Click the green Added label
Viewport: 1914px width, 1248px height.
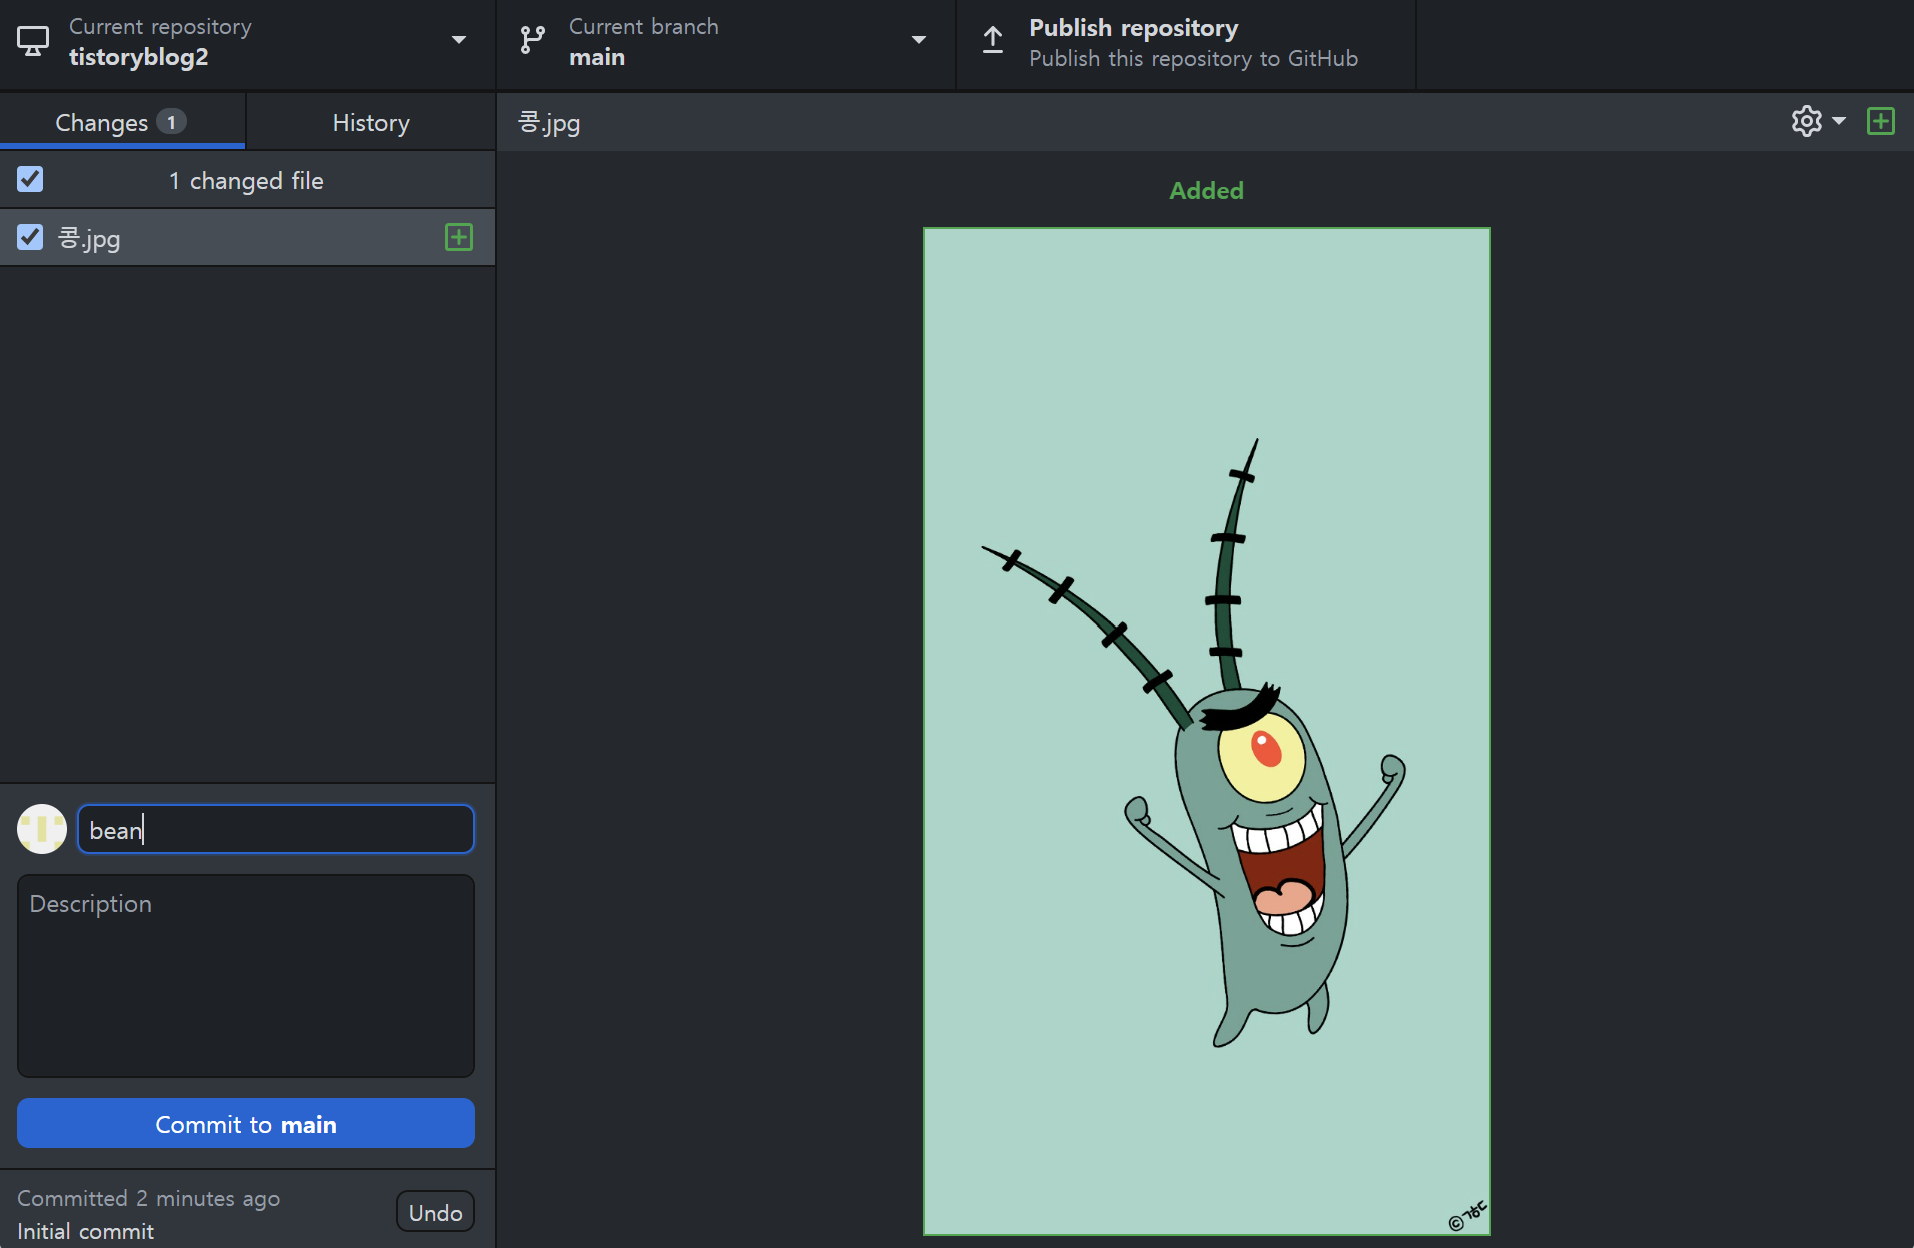click(x=1207, y=190)
